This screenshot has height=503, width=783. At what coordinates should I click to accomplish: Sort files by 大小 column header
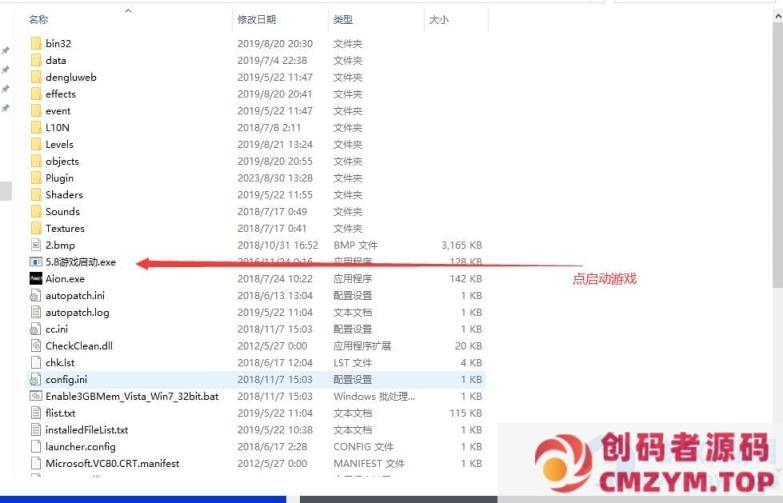point(439,19)
